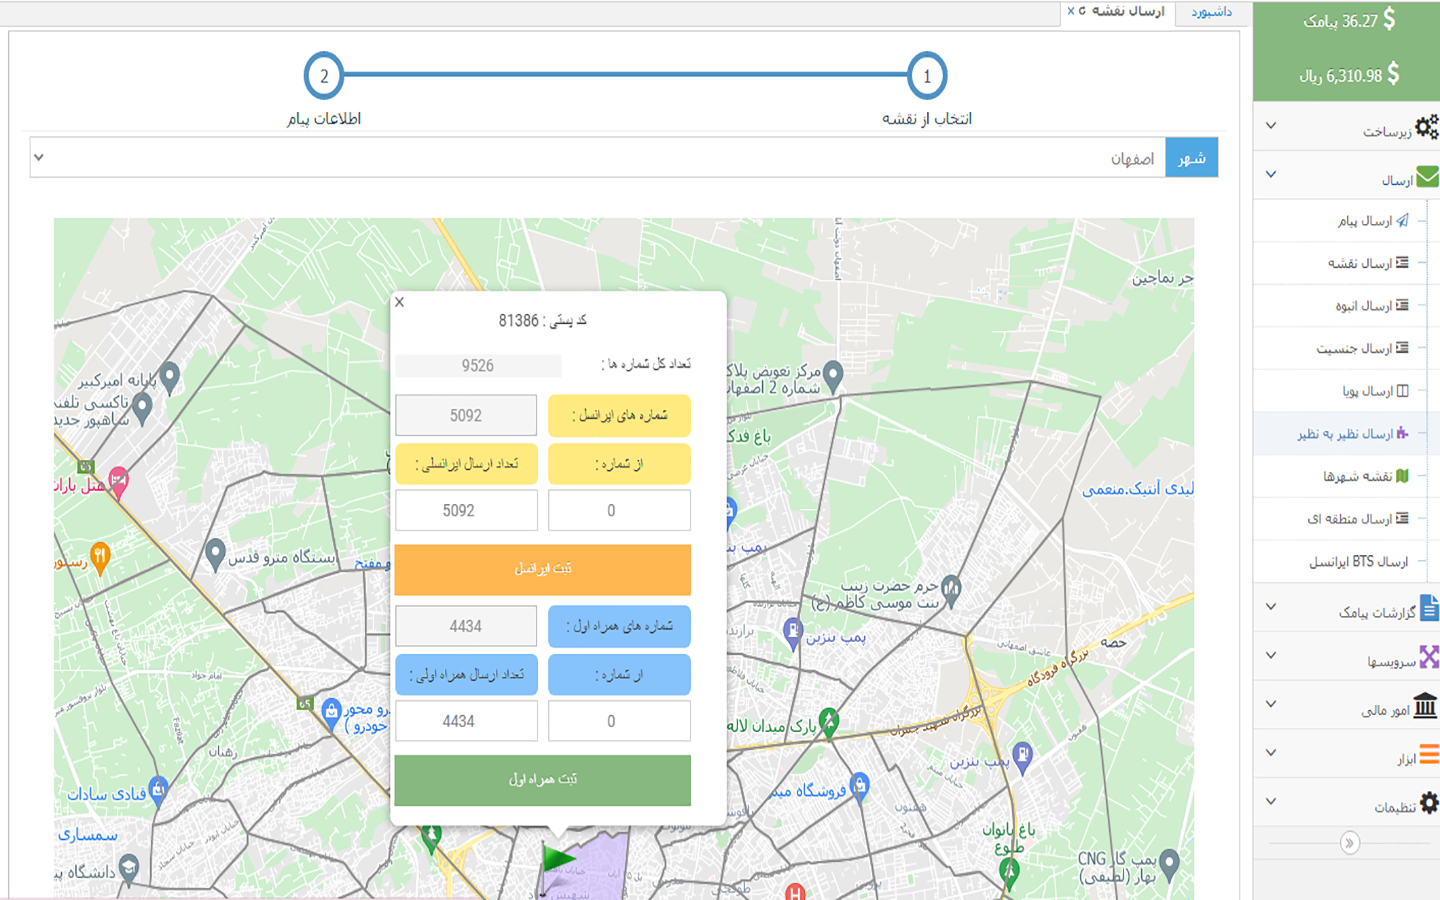This screenshot has width=1440, height=900.
Task: Switch to the داشبورد tab
Action: point(1211,12)
